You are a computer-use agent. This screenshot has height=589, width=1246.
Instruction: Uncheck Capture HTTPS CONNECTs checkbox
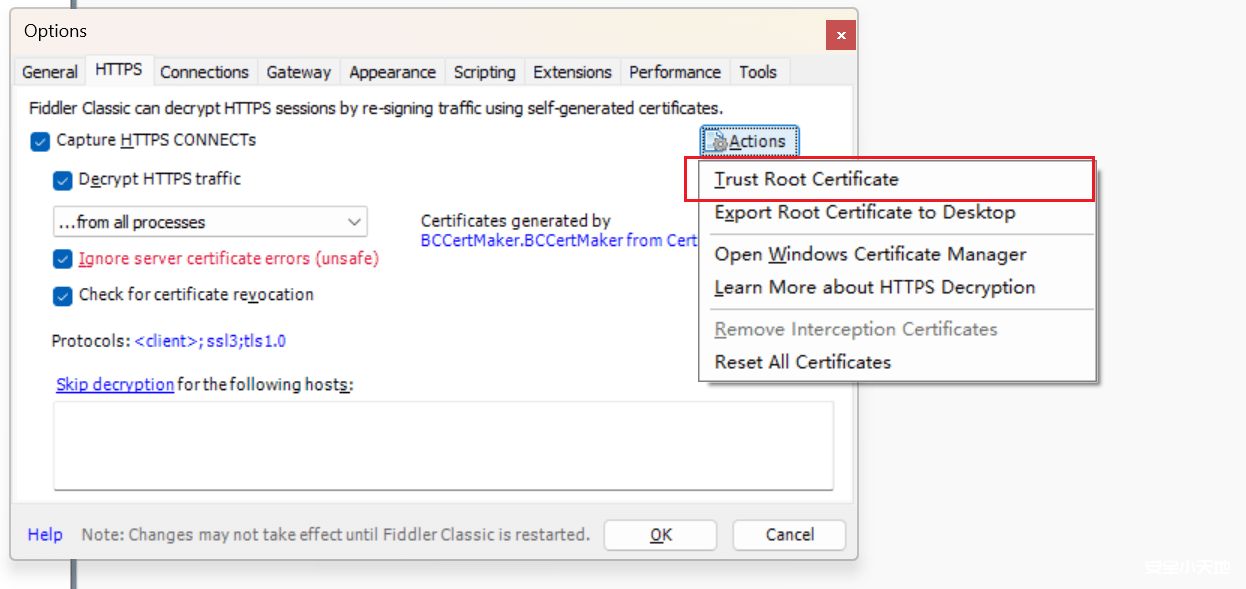(40, 141)
